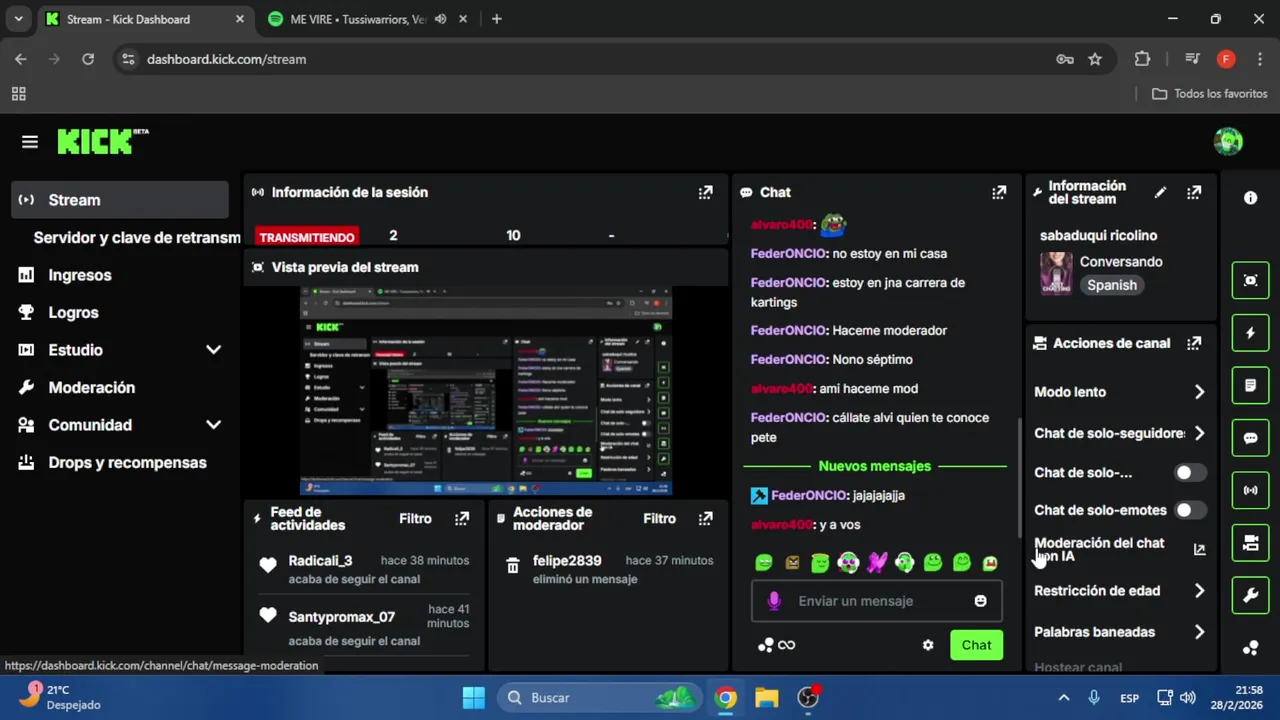This screenshot has width=1280, height=720.
Task: Open Restricción de edad options chevron
Action: click(x=1199, y=591)
